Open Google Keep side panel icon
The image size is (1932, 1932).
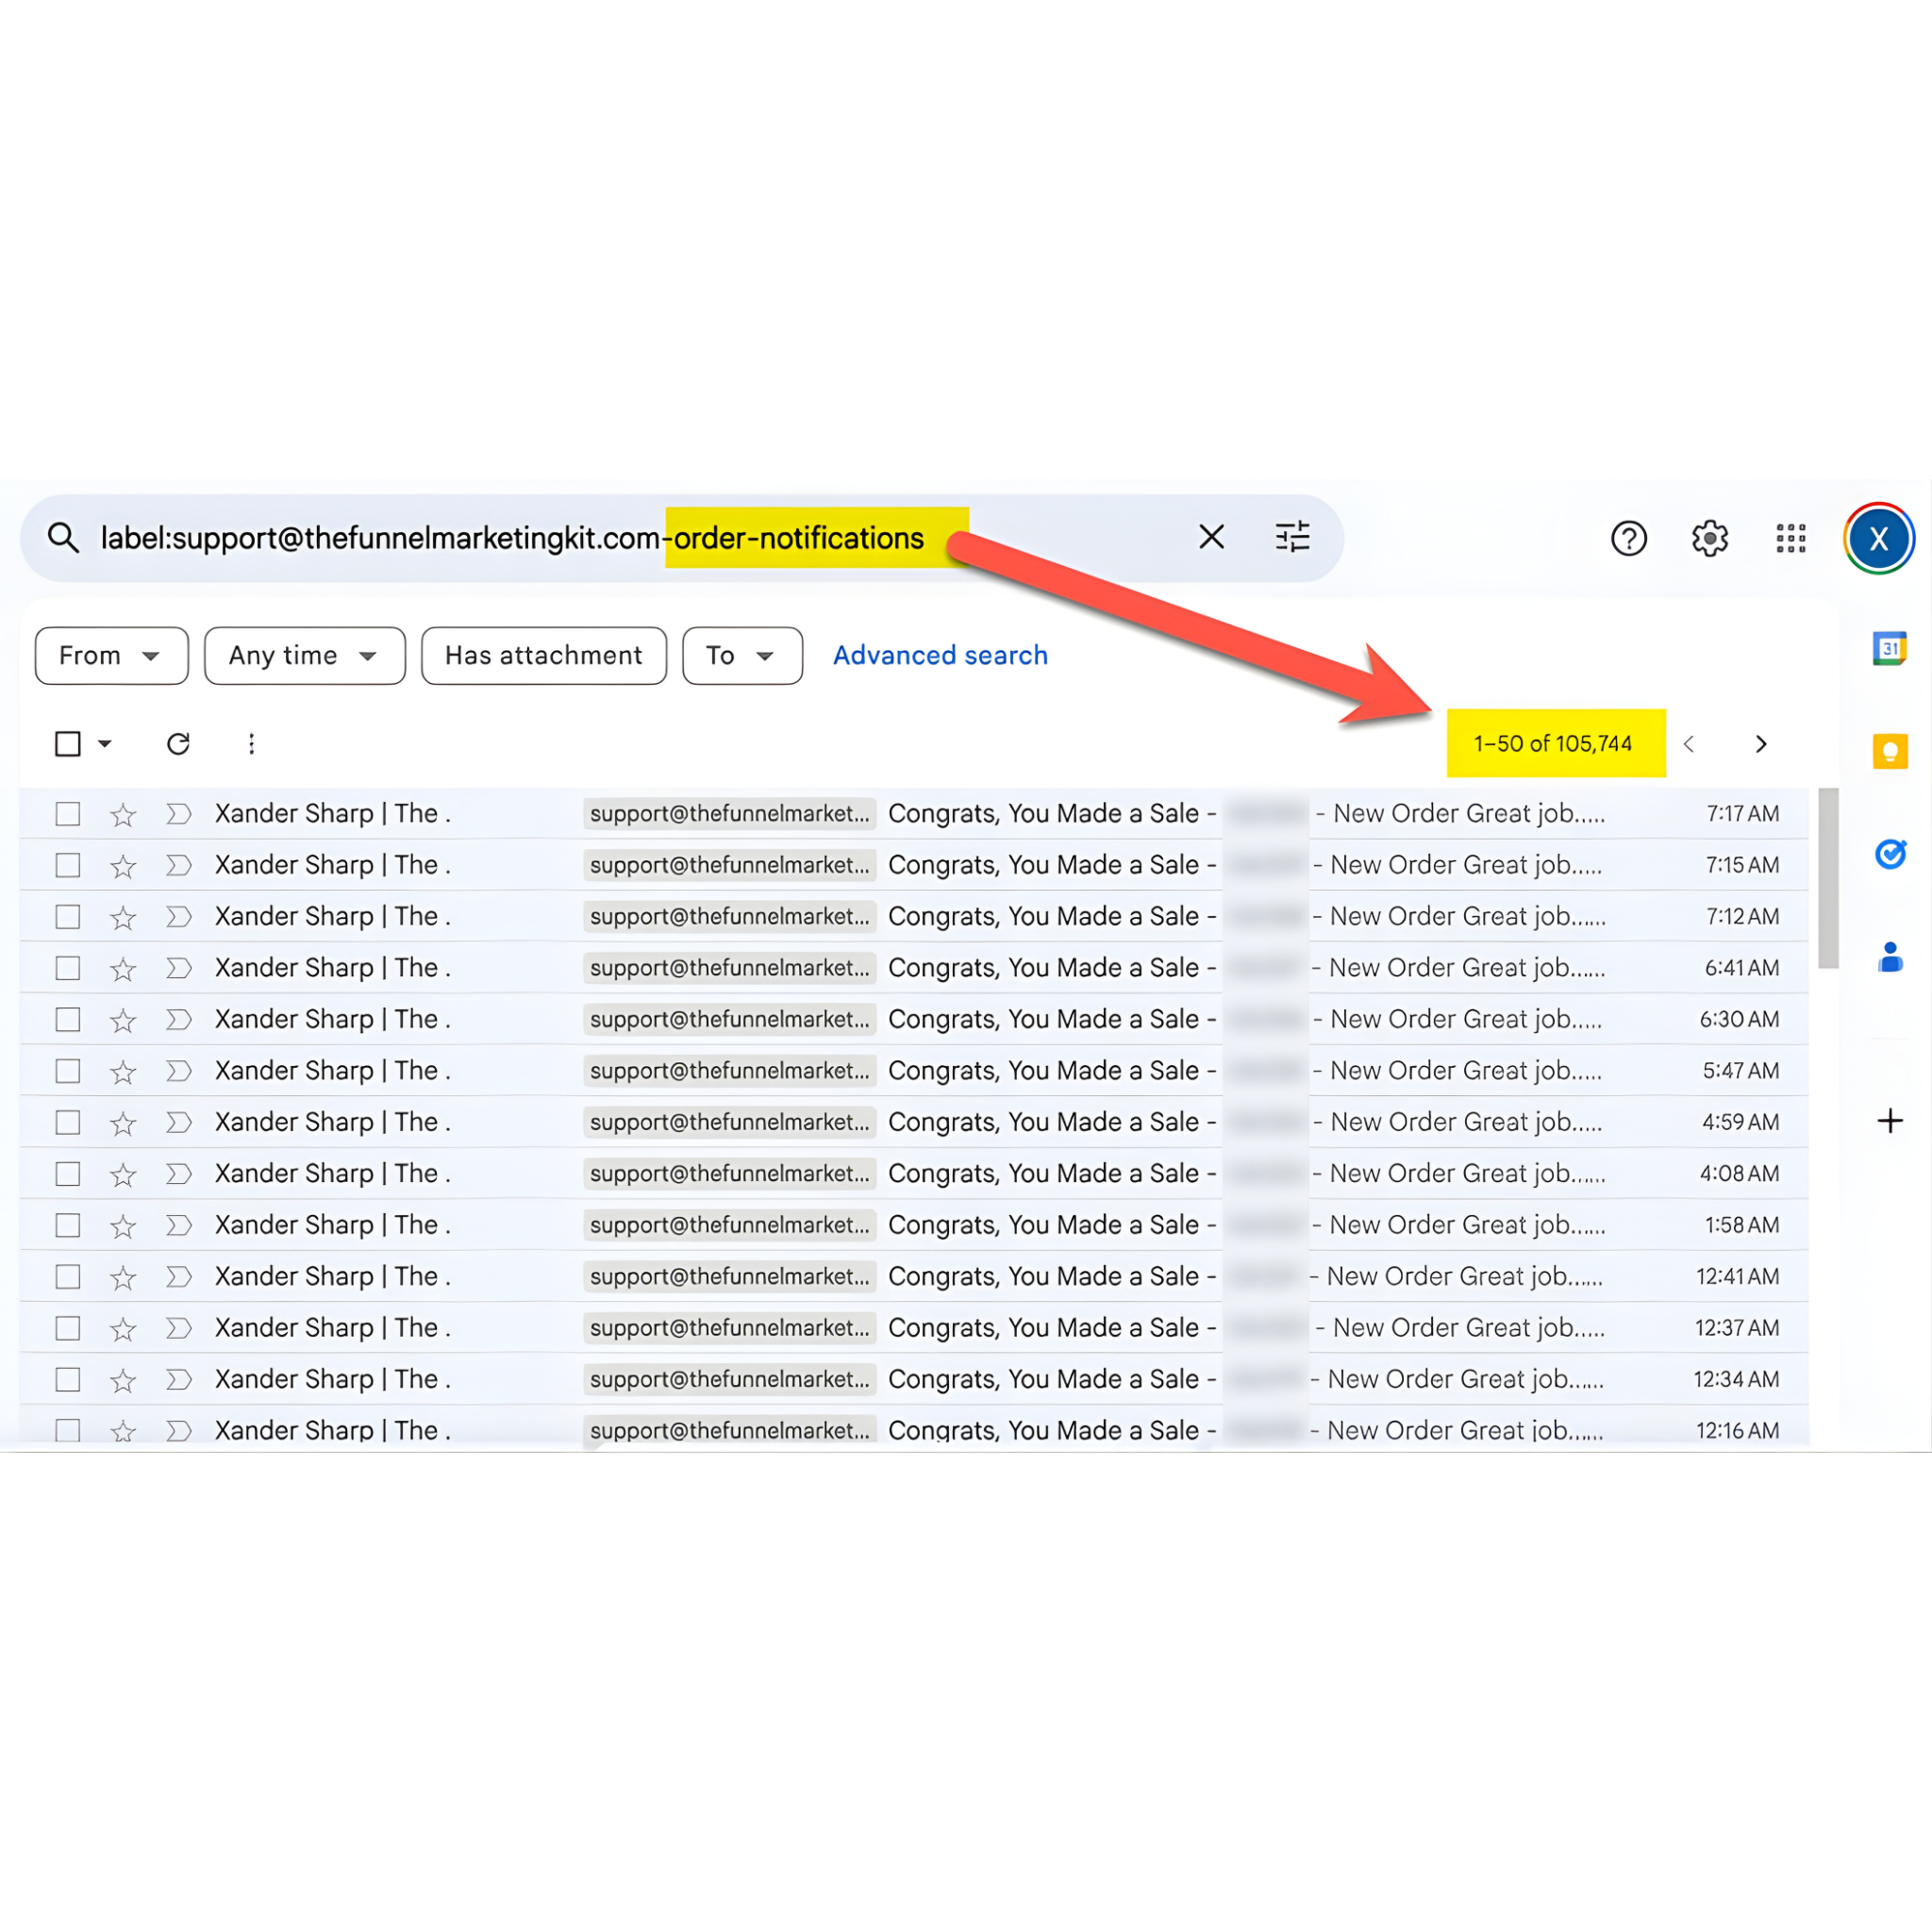pos(1889,751)
